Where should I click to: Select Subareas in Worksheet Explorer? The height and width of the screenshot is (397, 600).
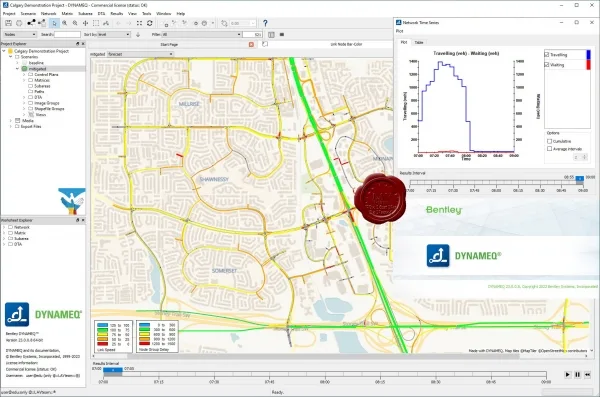pos(21,239)
